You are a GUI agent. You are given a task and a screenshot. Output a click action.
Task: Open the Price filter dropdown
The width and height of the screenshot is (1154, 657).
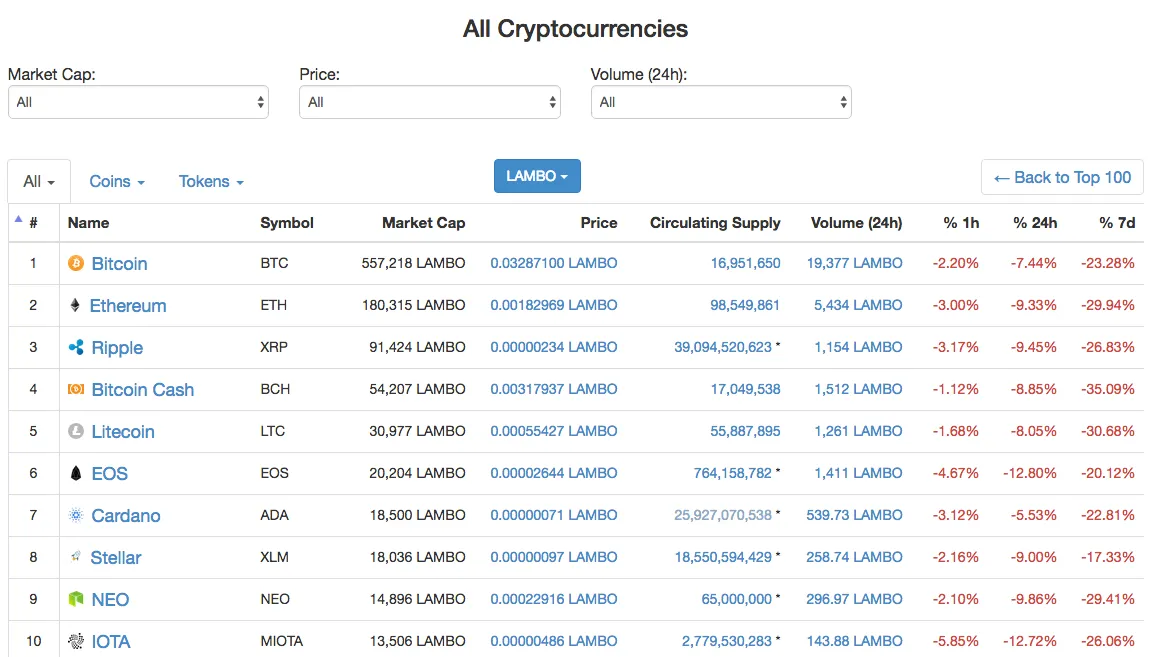pyautogui.click(x=430, y=102)
